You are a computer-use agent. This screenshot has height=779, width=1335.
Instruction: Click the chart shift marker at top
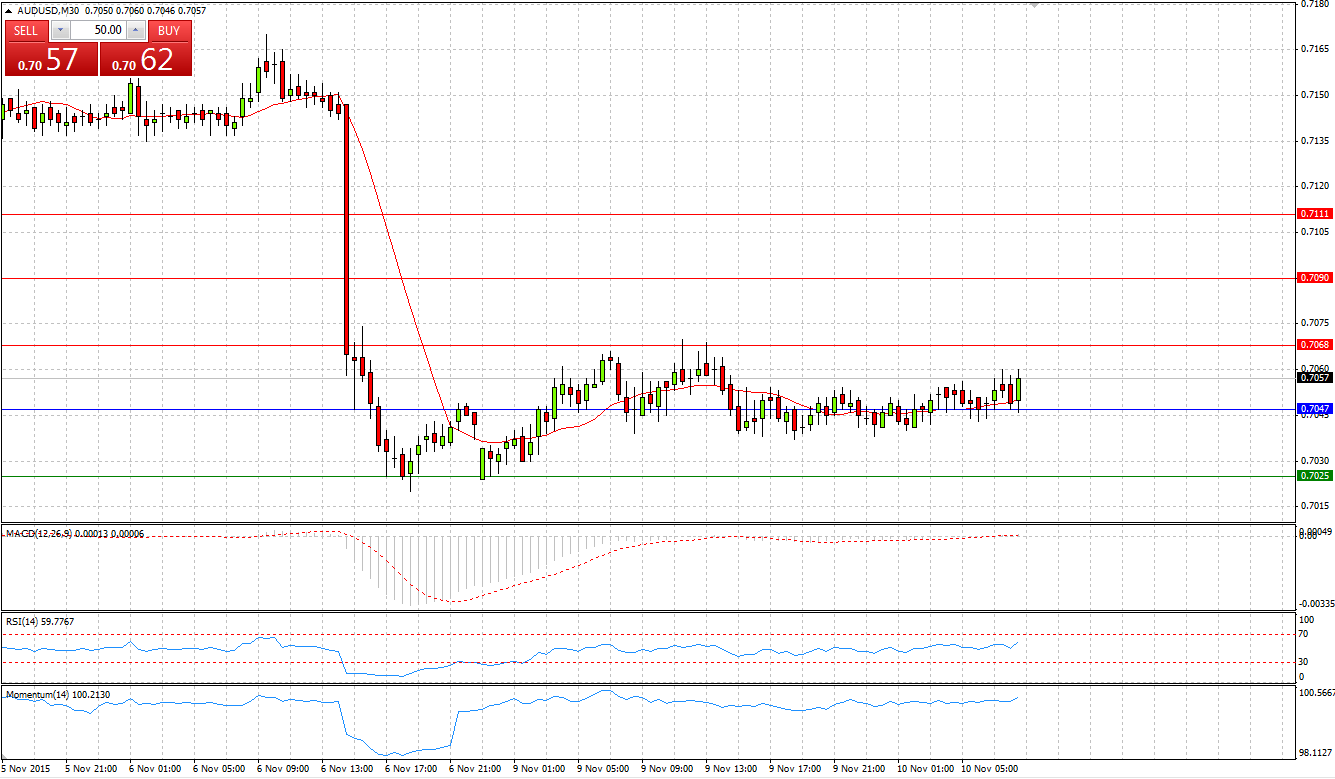tap(1035, 4)
